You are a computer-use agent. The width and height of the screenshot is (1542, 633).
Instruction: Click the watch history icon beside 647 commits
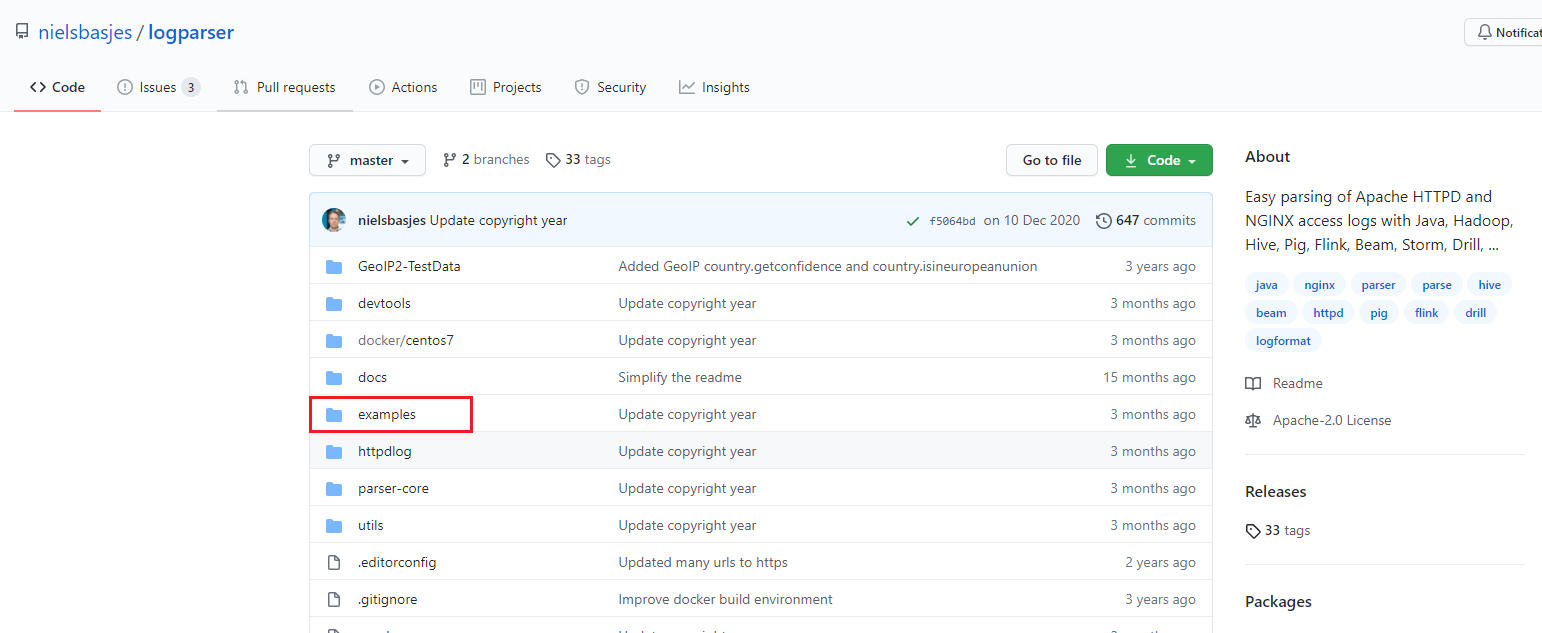[x=1104, y=220]
